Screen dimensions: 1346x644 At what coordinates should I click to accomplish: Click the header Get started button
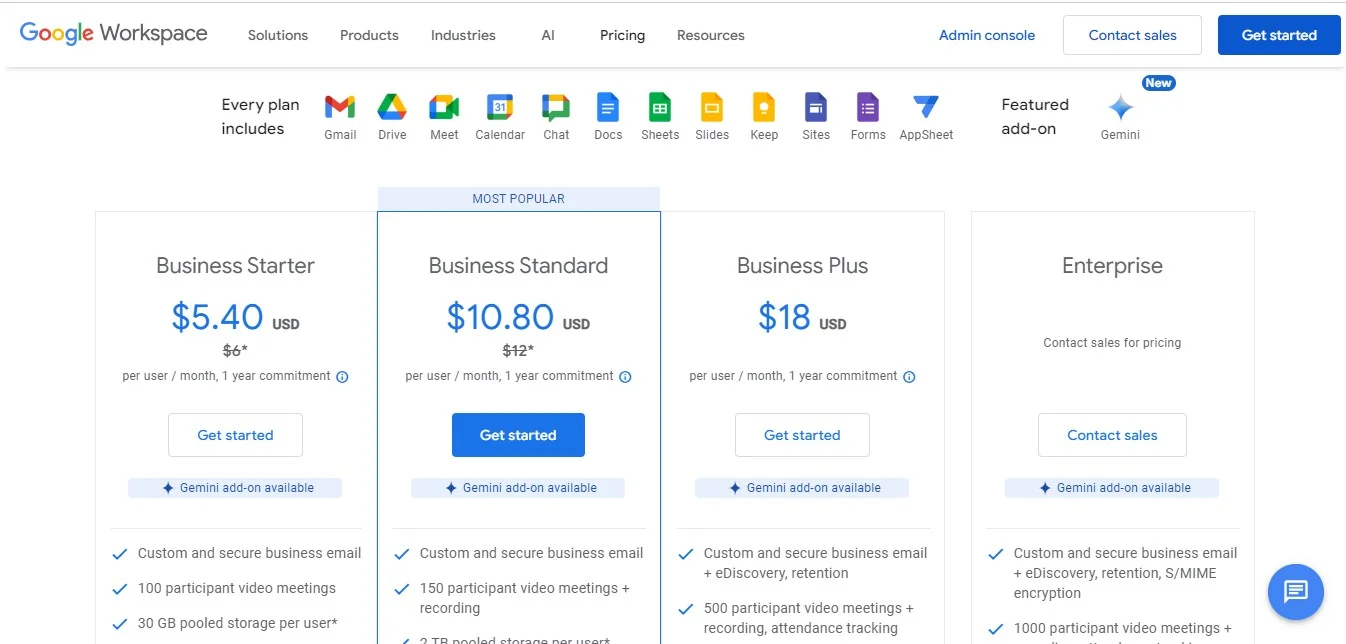(x=1279, y=35)
